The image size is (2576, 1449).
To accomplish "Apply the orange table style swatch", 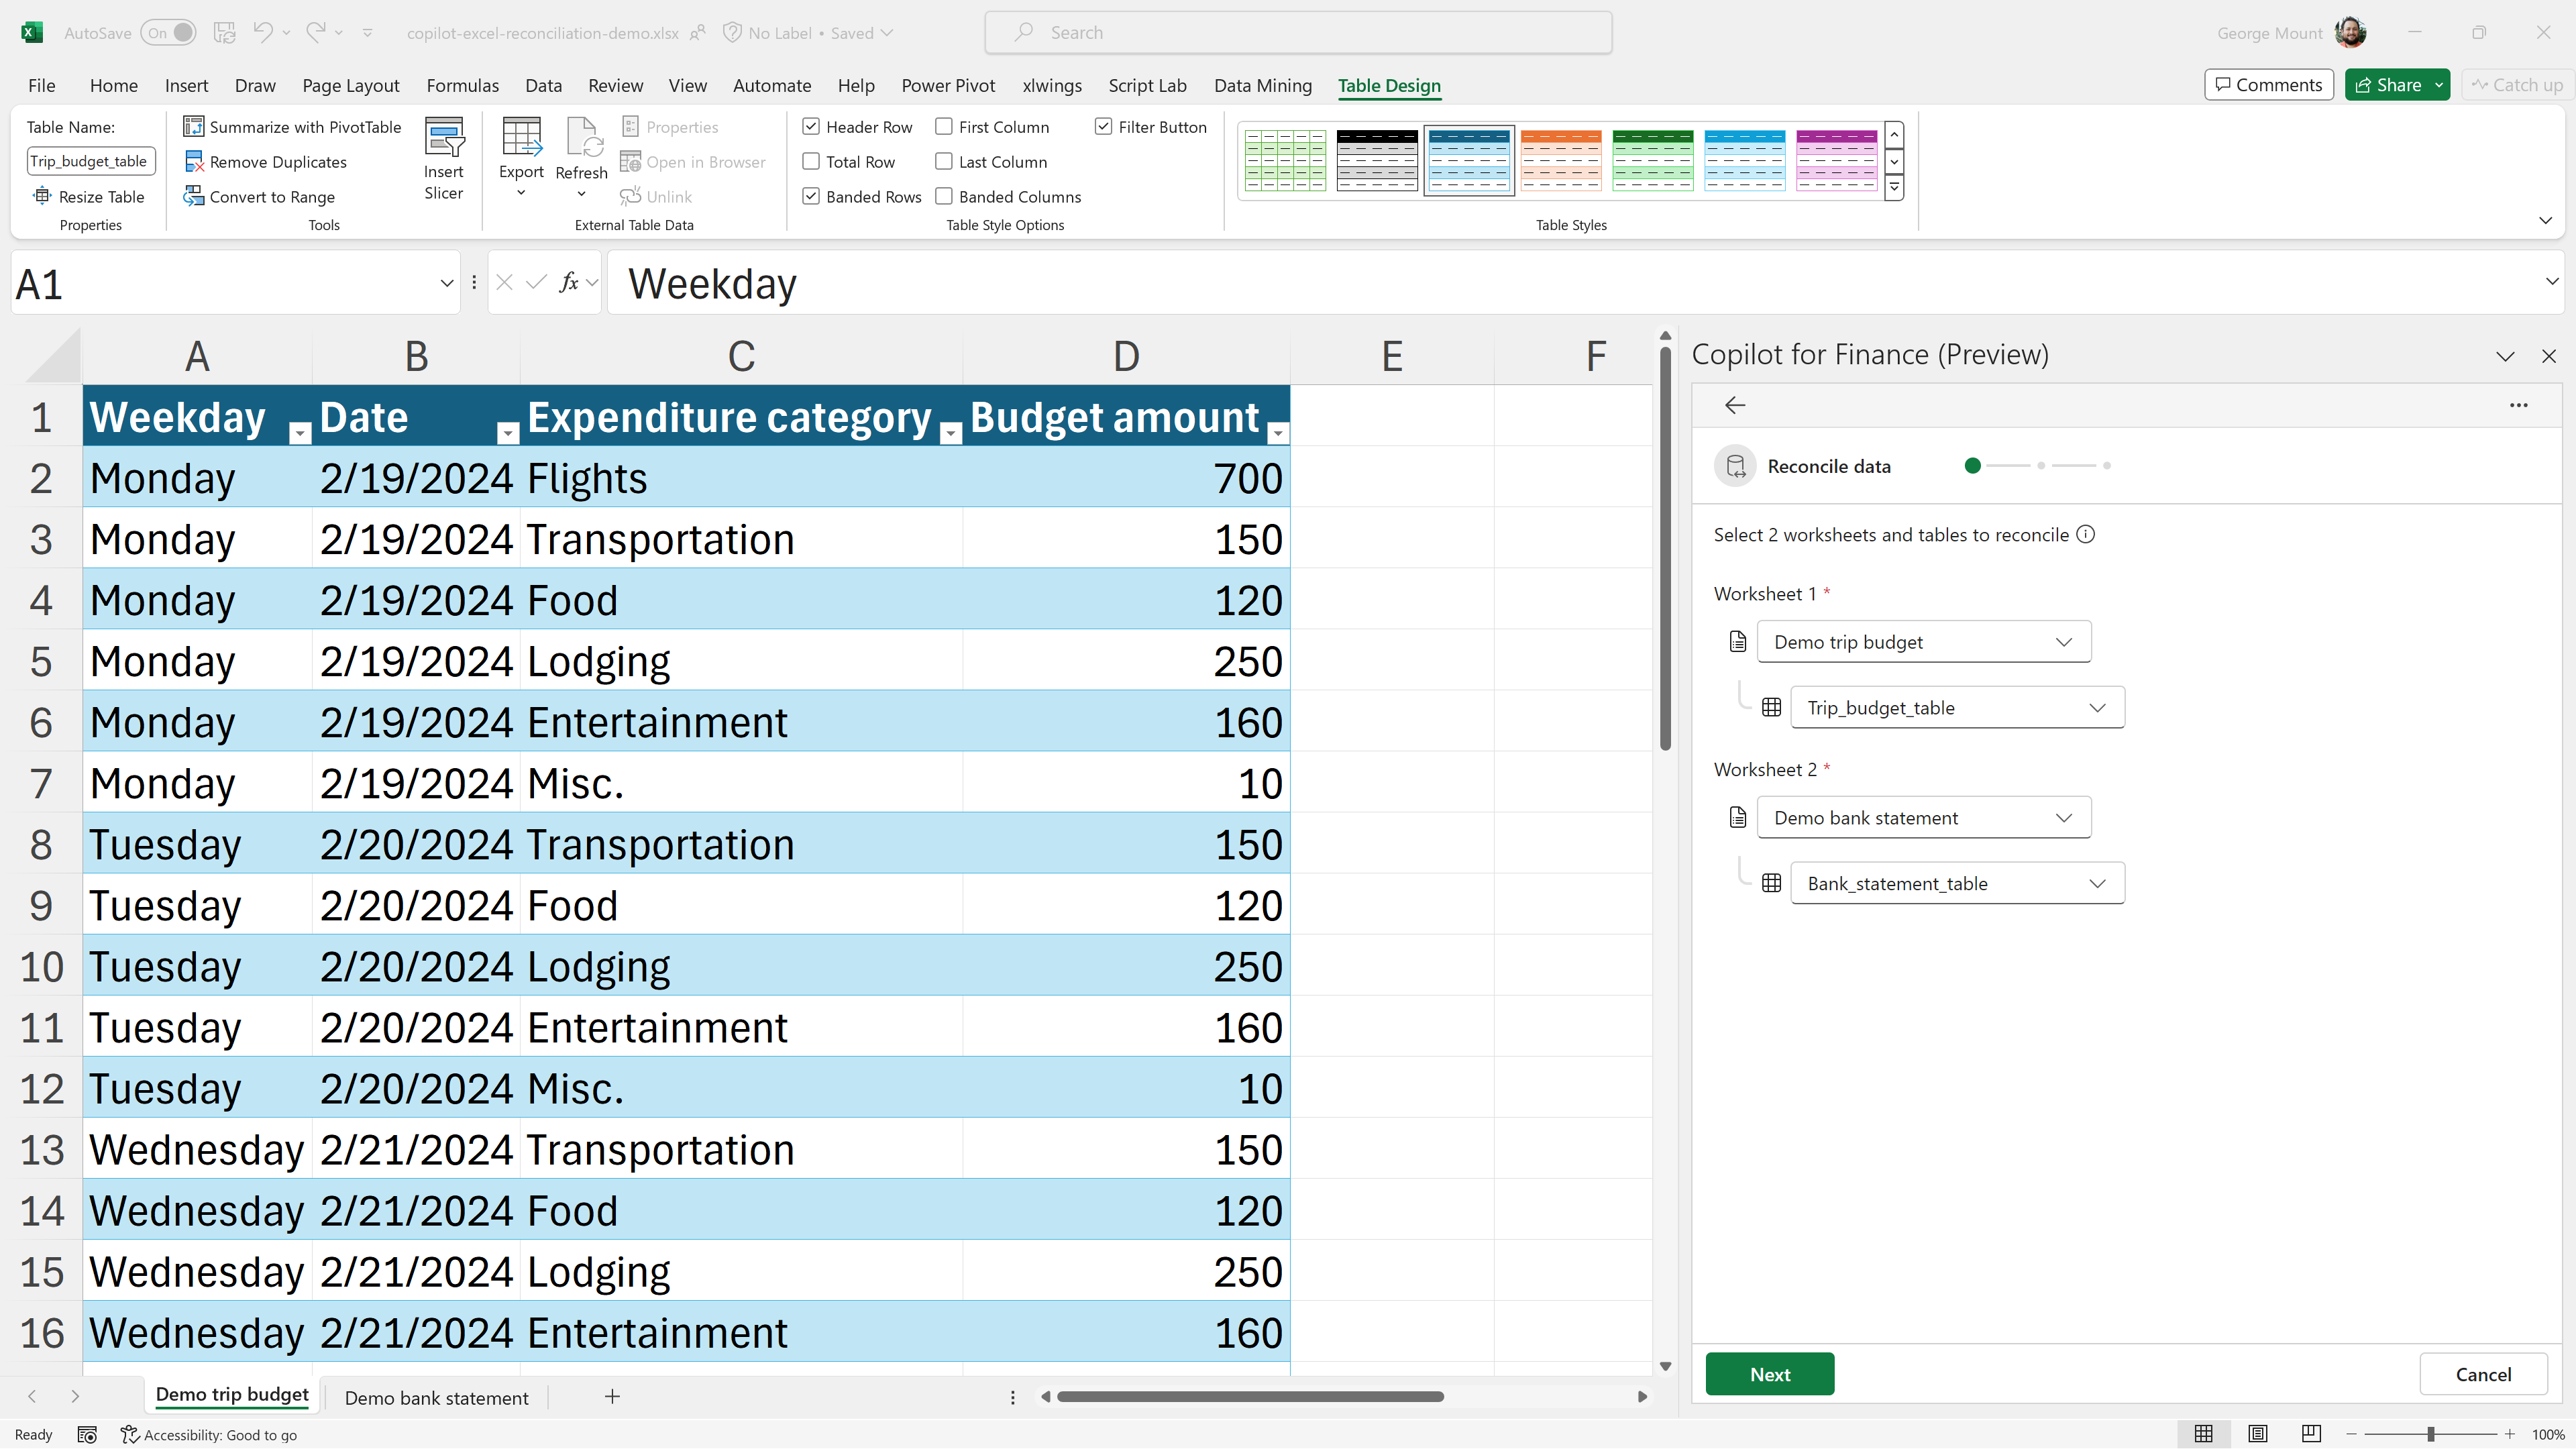I will tap(1560, 160).
